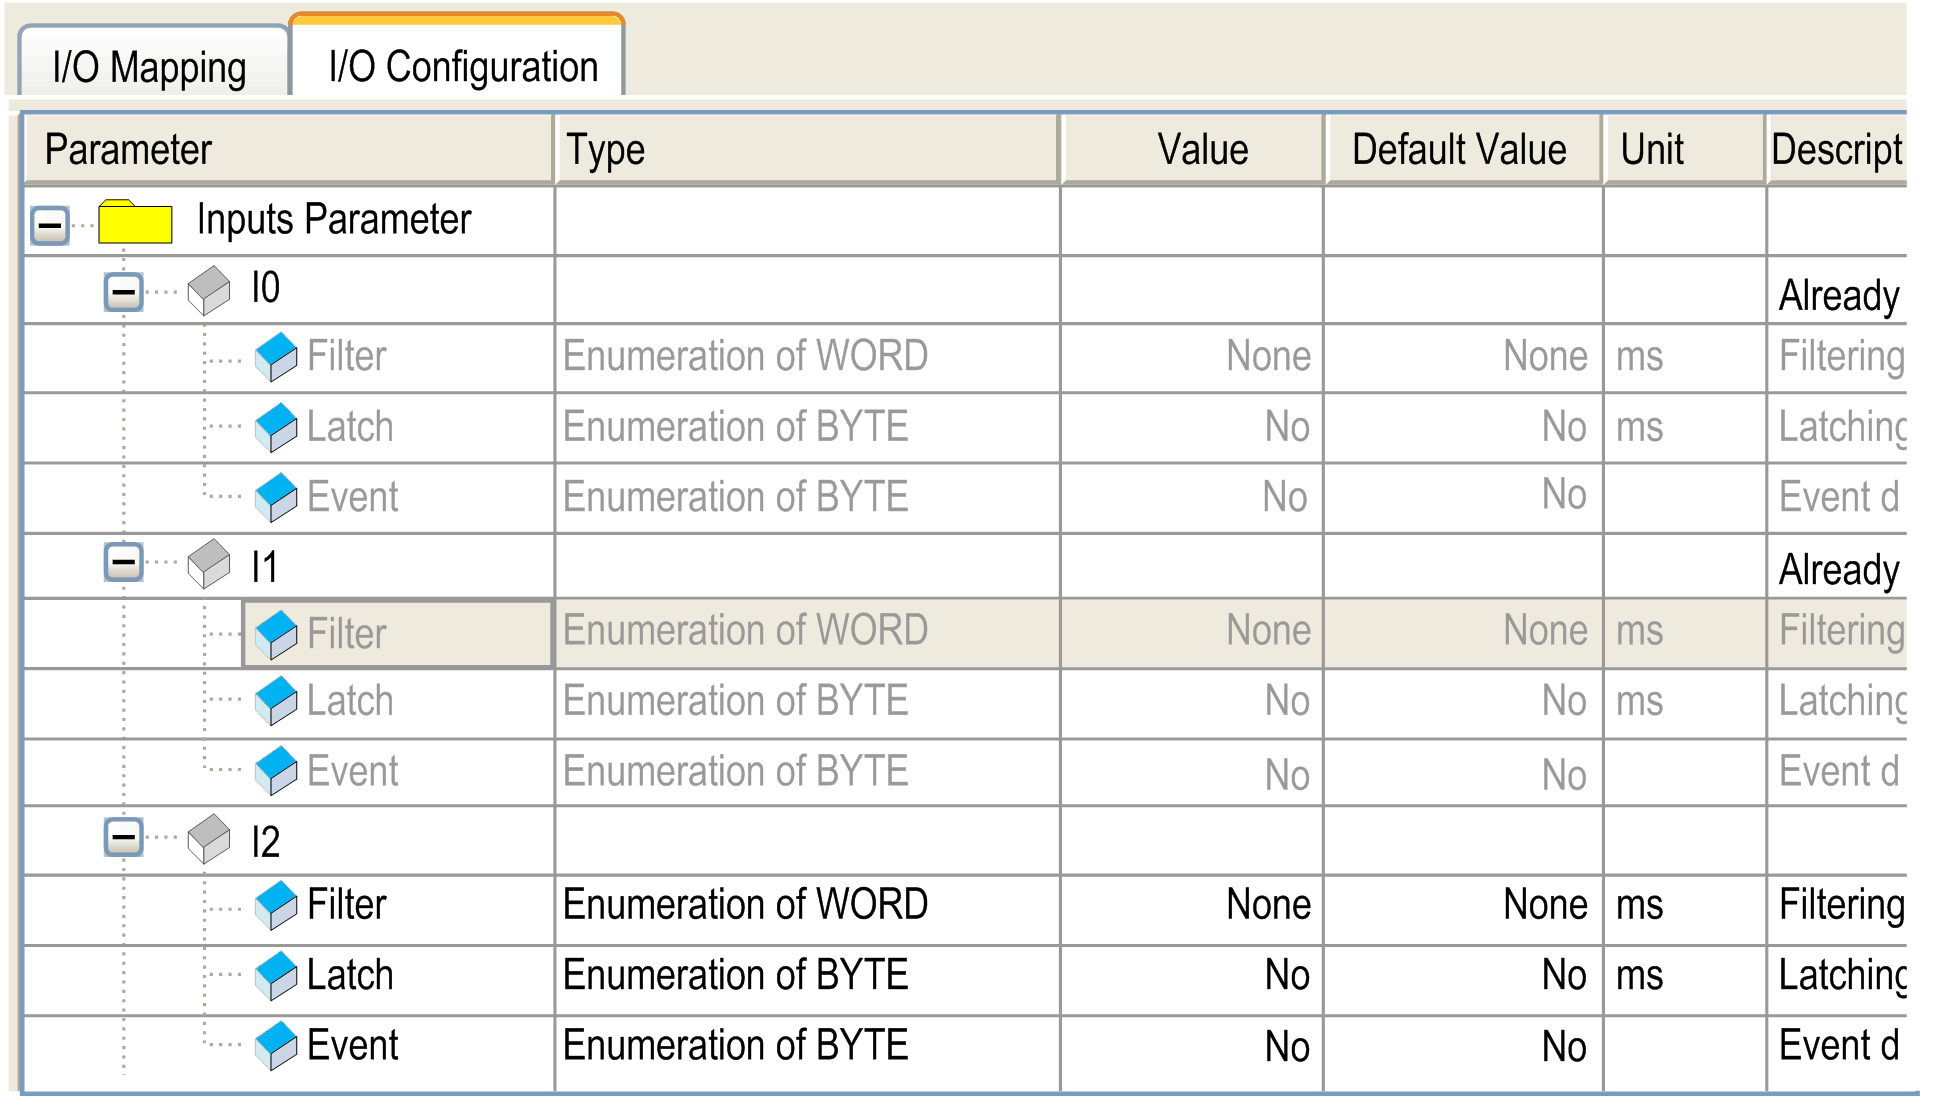Collapse the I0 input node
Viewport: 1959px width, 1111px height.
tap(124, 293)
